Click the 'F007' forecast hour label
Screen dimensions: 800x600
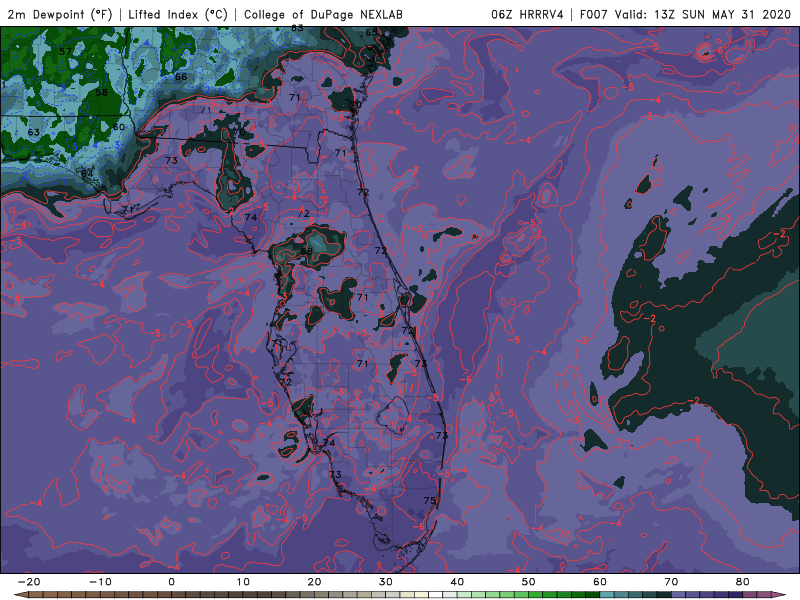click(x=594, y=14)
